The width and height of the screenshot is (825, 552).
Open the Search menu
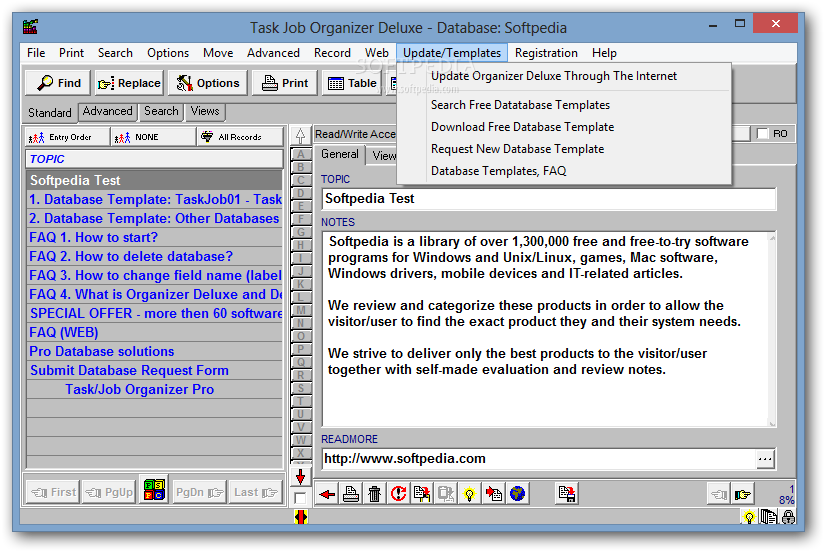115,53
